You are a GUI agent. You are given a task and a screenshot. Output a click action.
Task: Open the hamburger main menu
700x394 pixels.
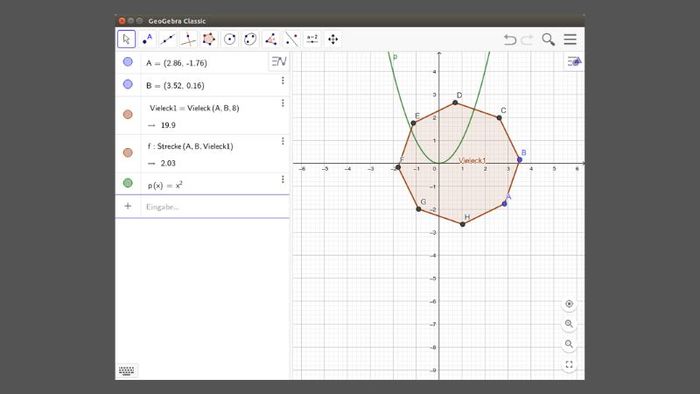pyautogui.click(x=570, y=39)
